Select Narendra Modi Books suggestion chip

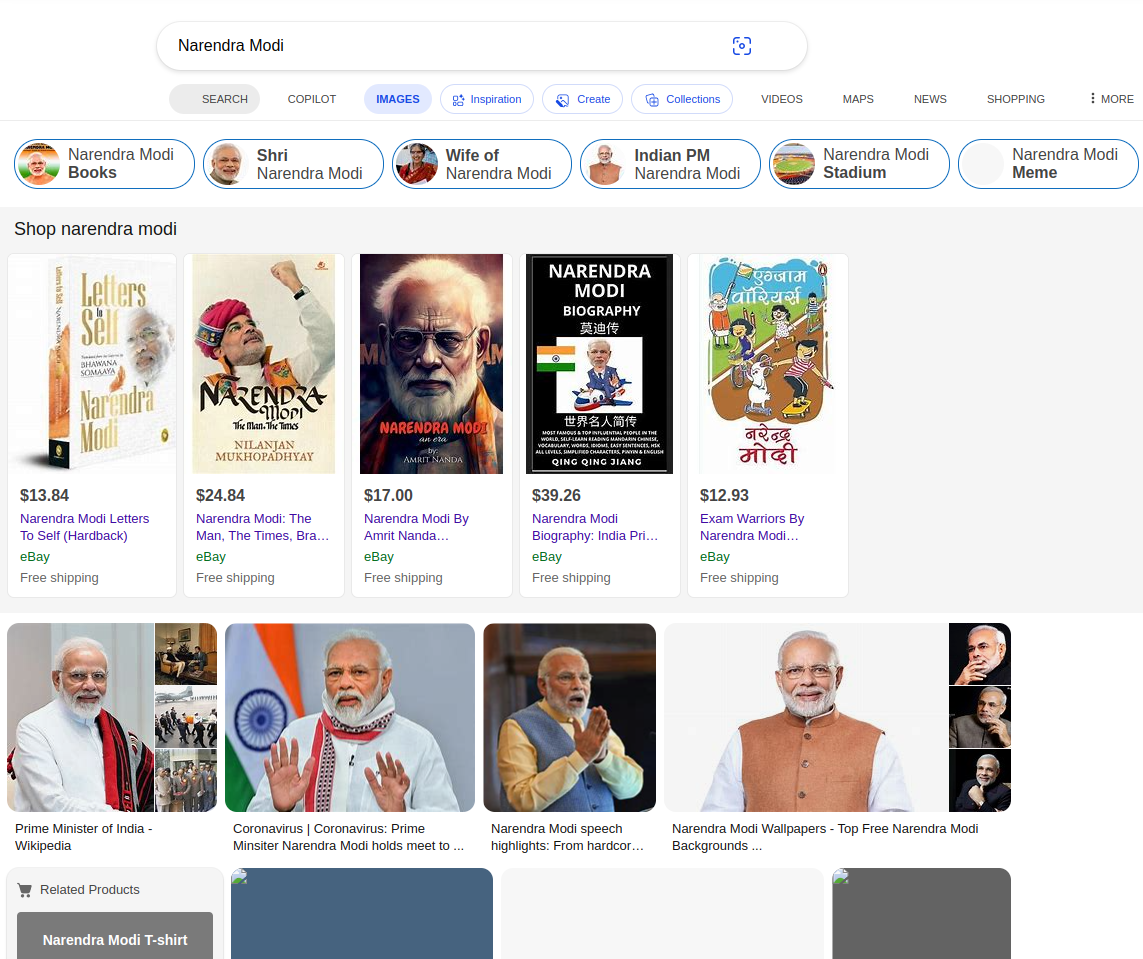pos(104,164)
